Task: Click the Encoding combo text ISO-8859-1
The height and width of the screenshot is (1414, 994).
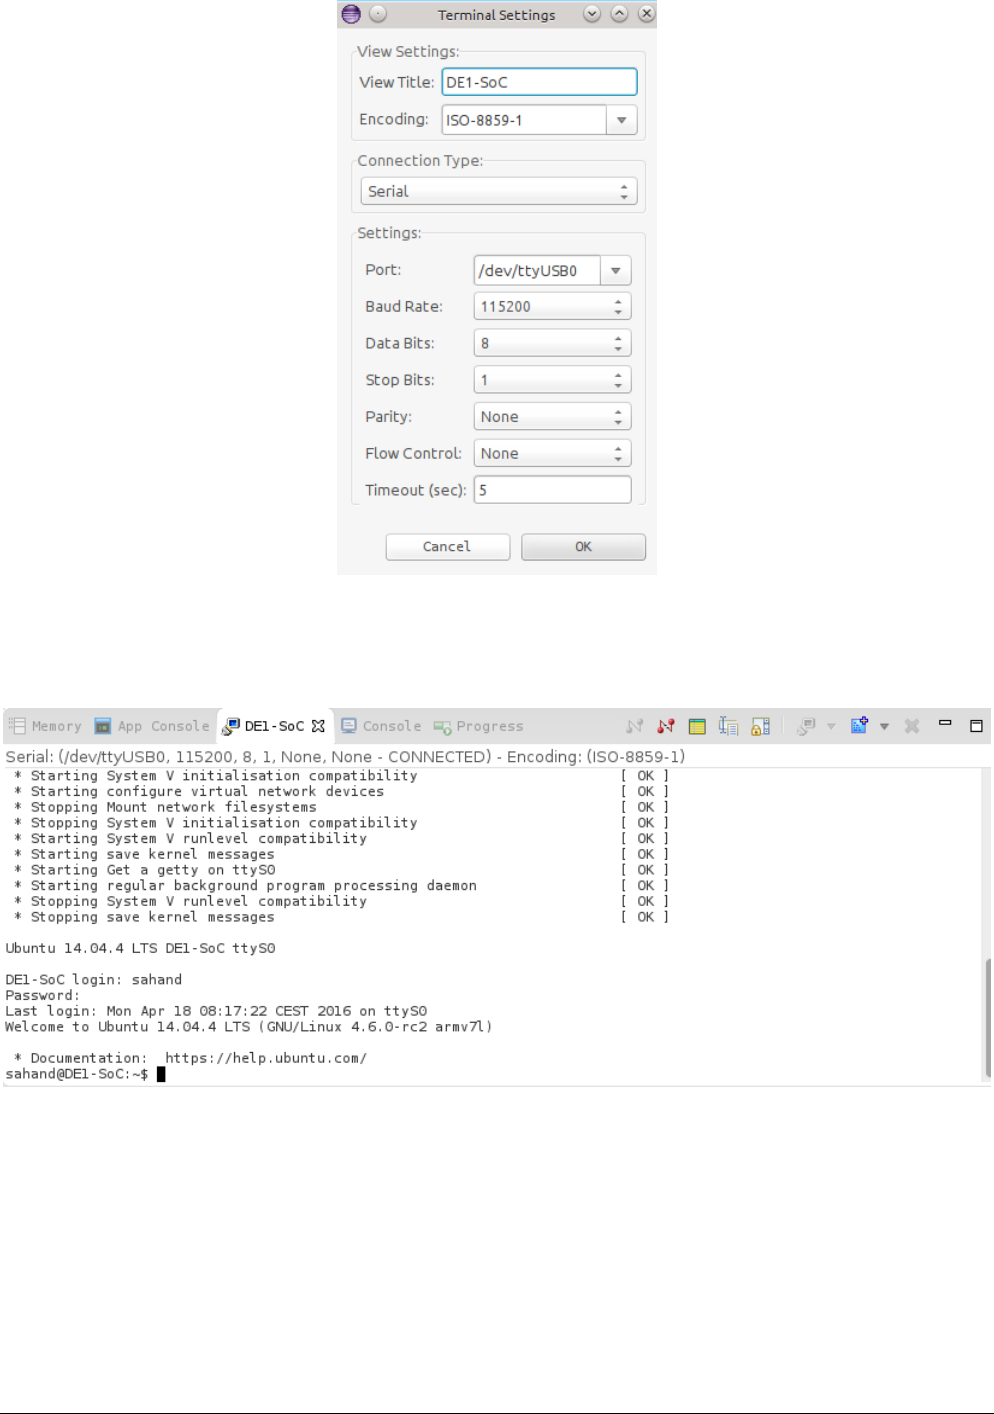Action: (523, 120)
